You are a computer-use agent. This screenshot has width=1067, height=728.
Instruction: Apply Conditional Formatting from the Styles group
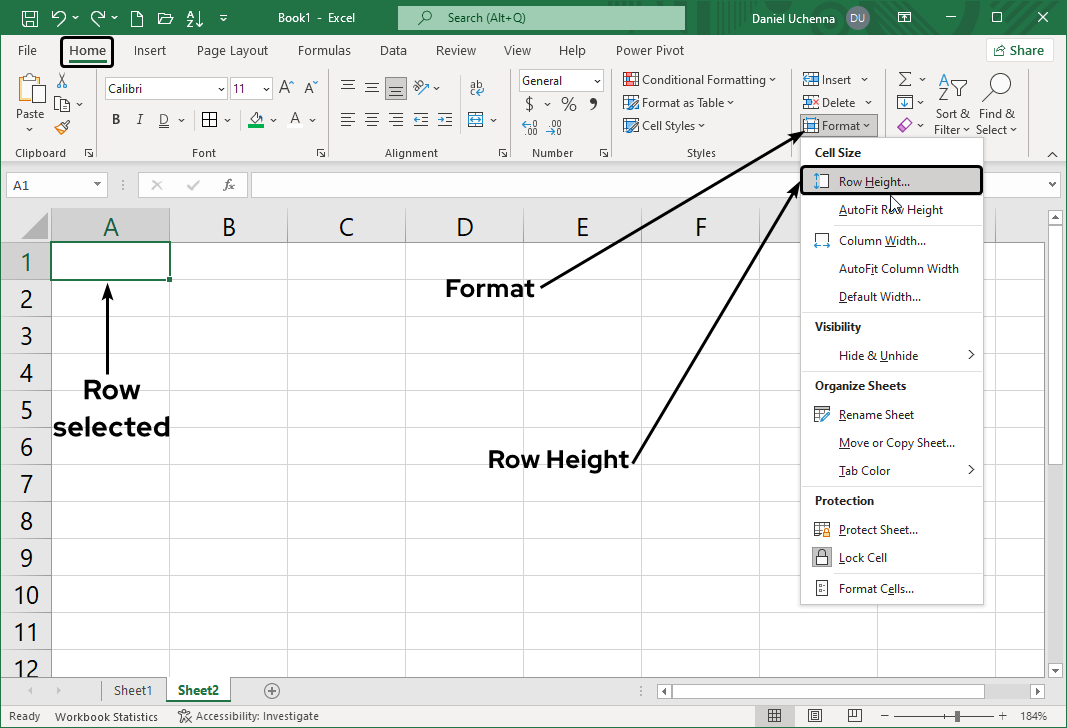[x=700, y=79]
